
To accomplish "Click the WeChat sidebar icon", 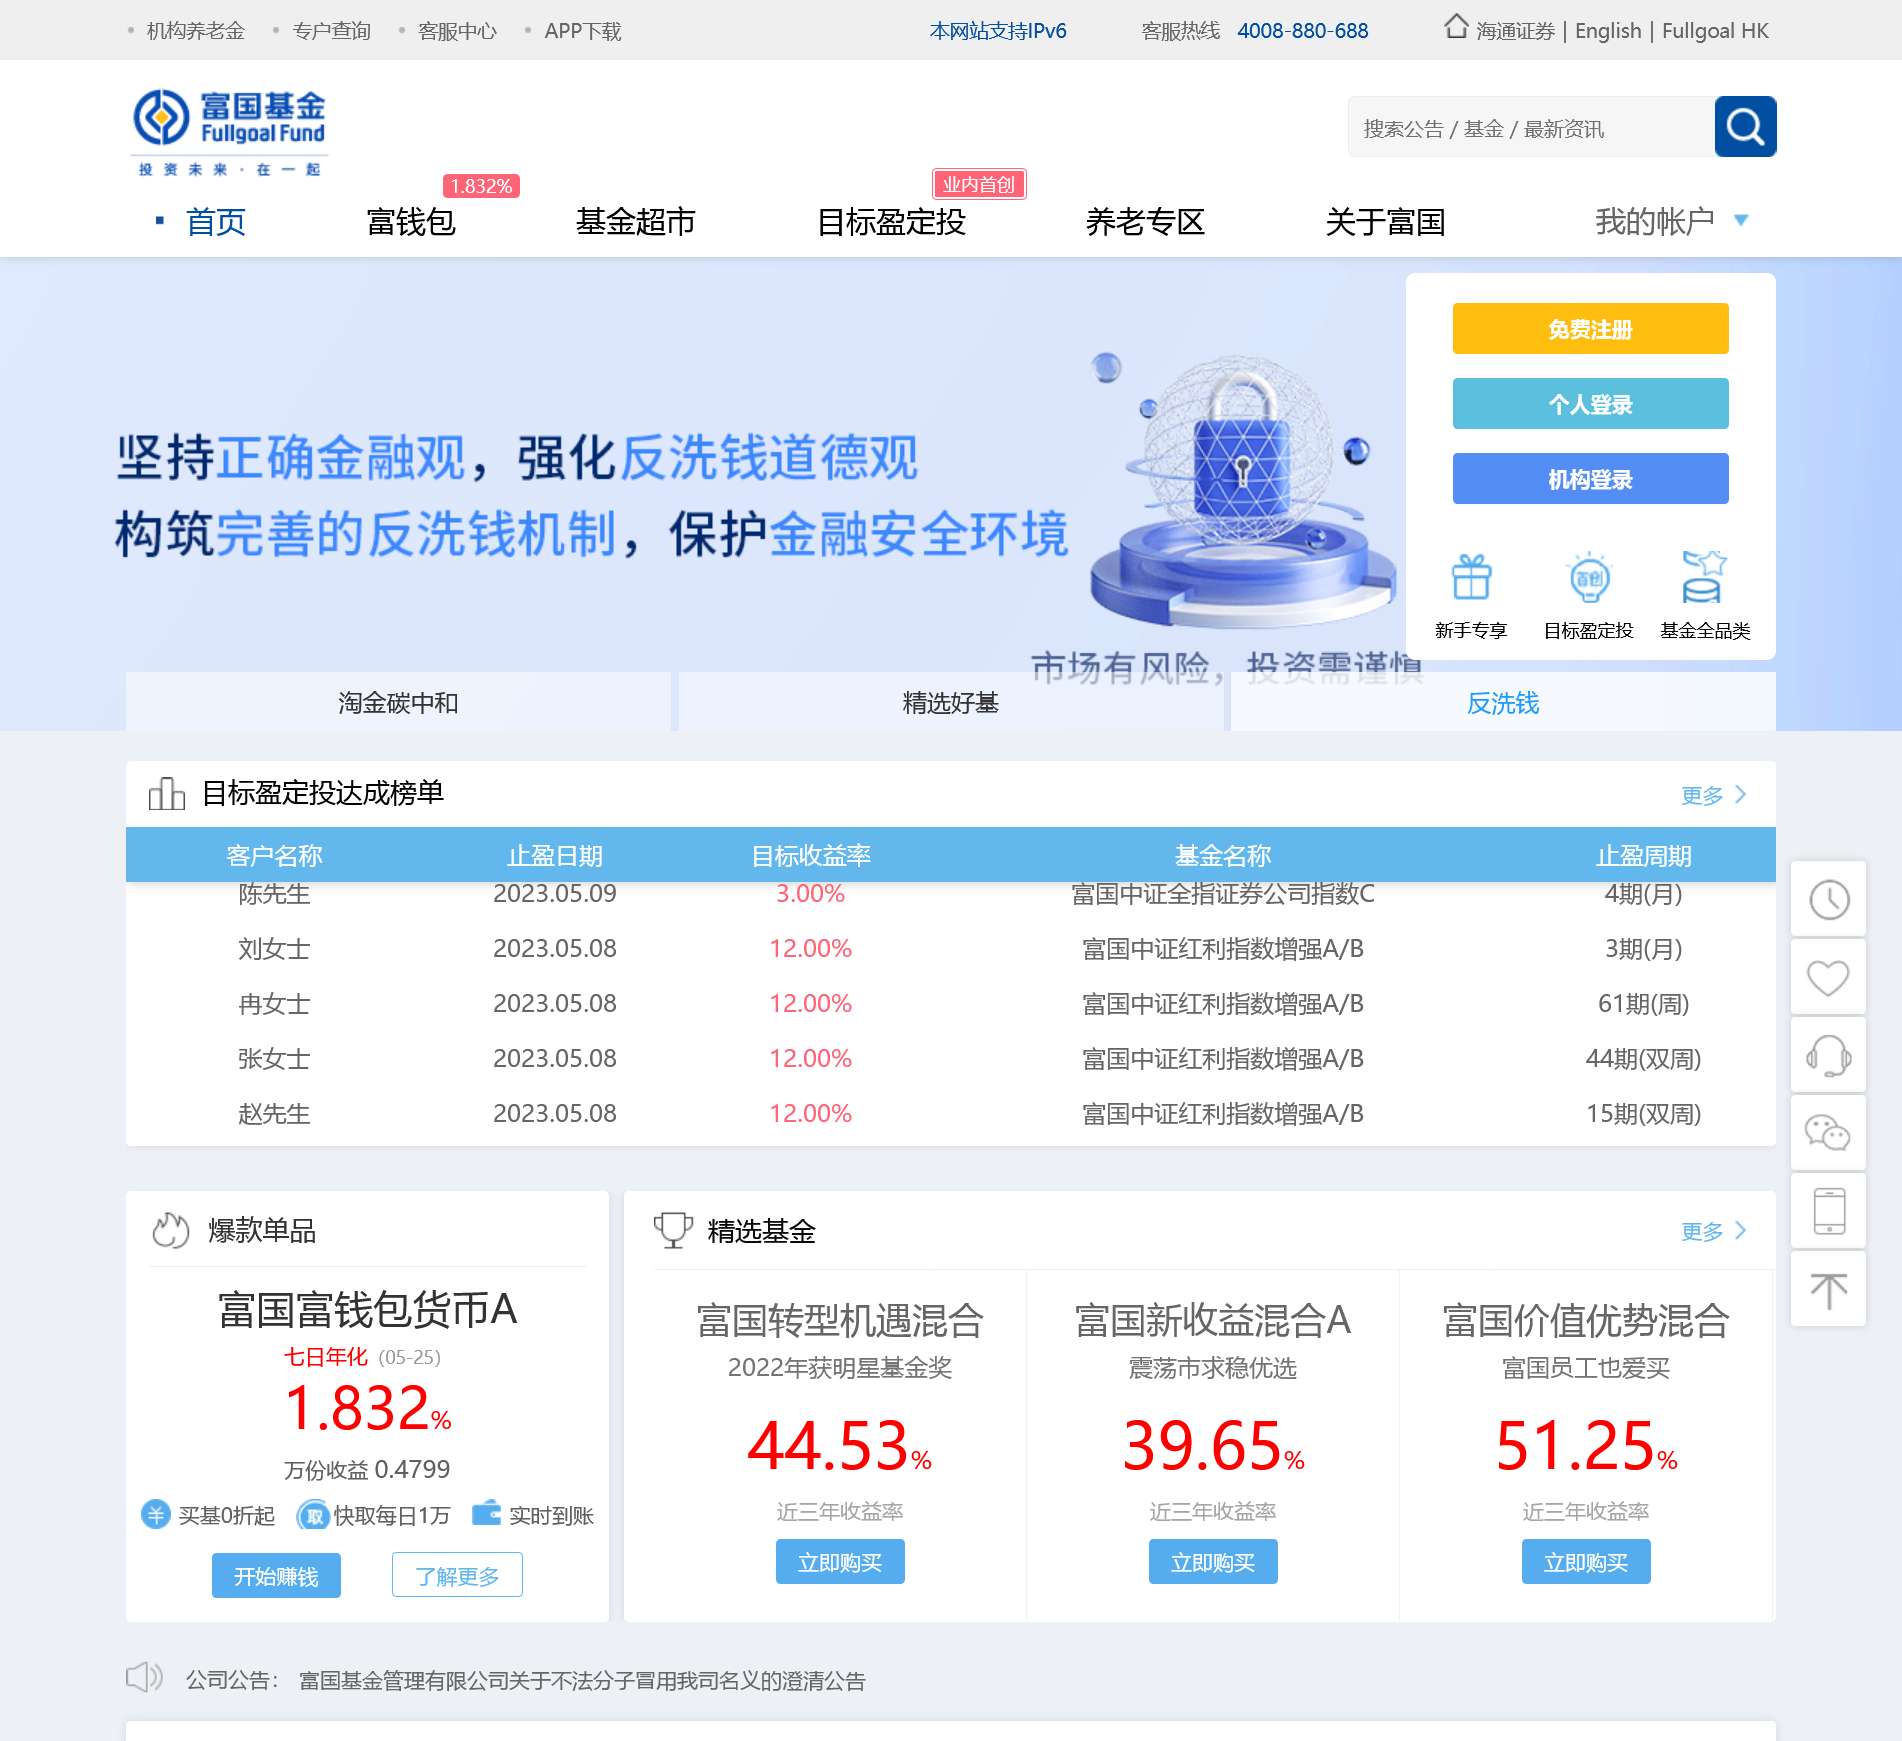I will pyautogui.click(x=1828, y=1133).
